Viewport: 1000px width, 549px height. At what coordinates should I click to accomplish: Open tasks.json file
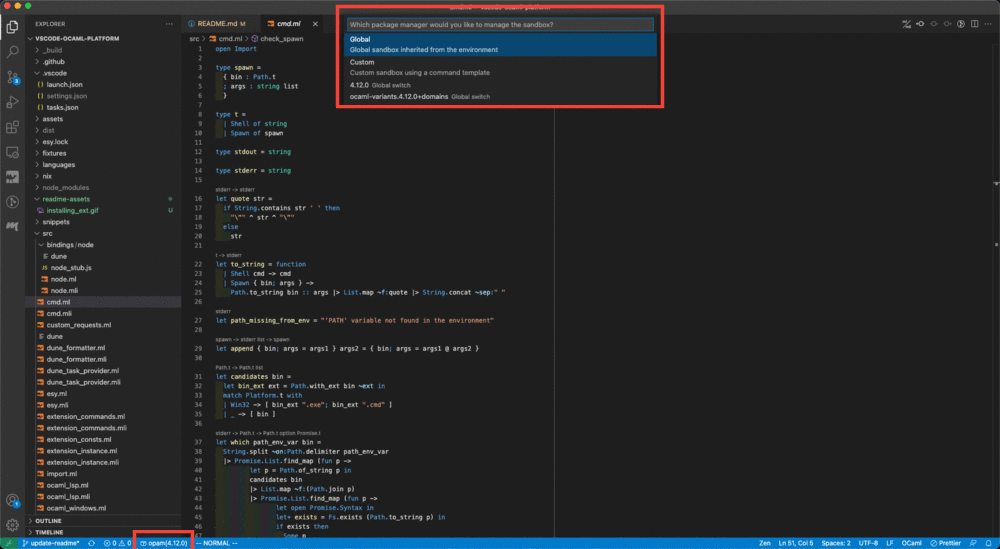tap(103, 107)
